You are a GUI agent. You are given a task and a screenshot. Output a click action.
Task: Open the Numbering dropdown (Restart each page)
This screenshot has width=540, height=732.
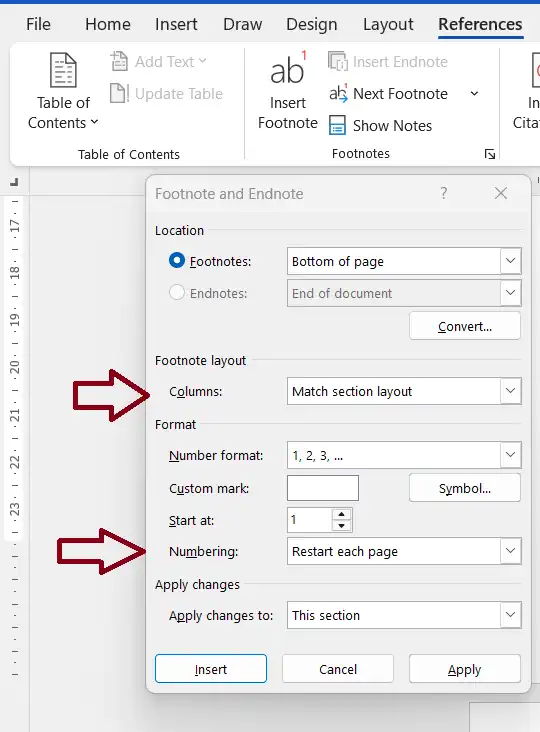511,551
